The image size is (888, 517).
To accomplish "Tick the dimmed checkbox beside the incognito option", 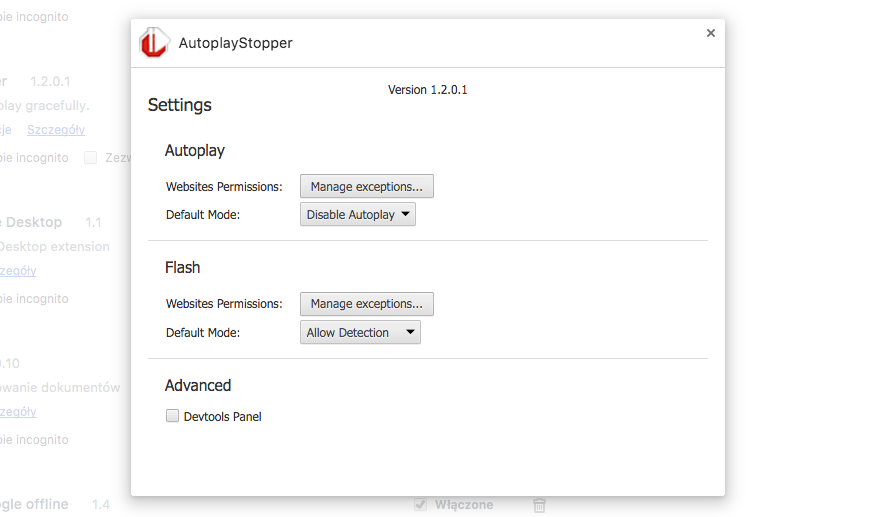I will tap(91, 157).
